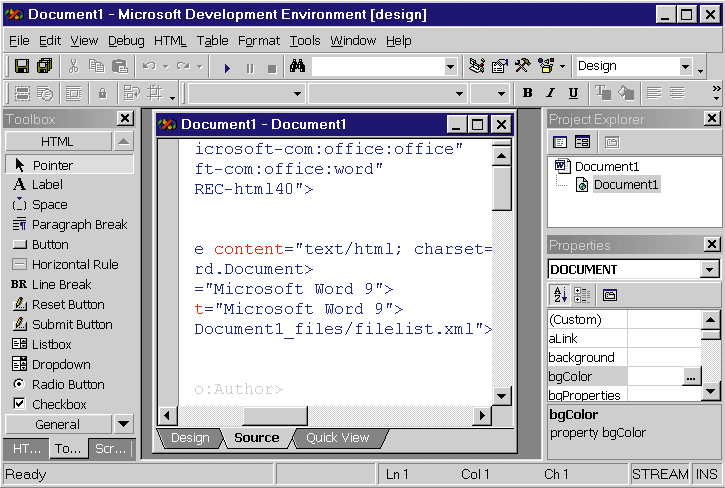Switch to the Quick View tab

337,437
